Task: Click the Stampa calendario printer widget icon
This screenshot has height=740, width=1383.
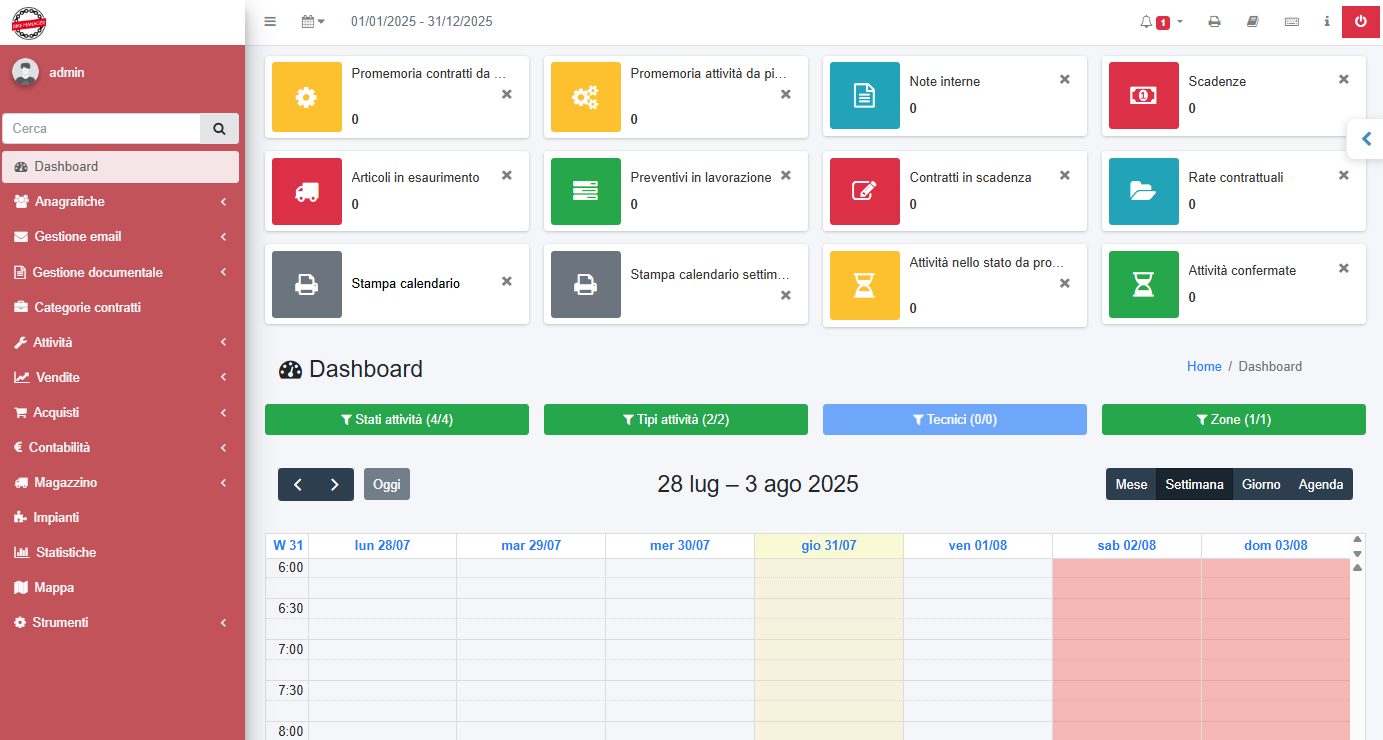Action: [306, 284]
